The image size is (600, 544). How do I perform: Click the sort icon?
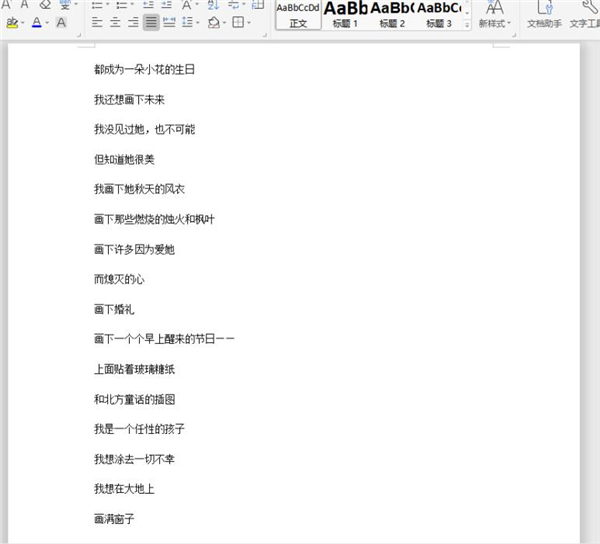coord(214,4)
